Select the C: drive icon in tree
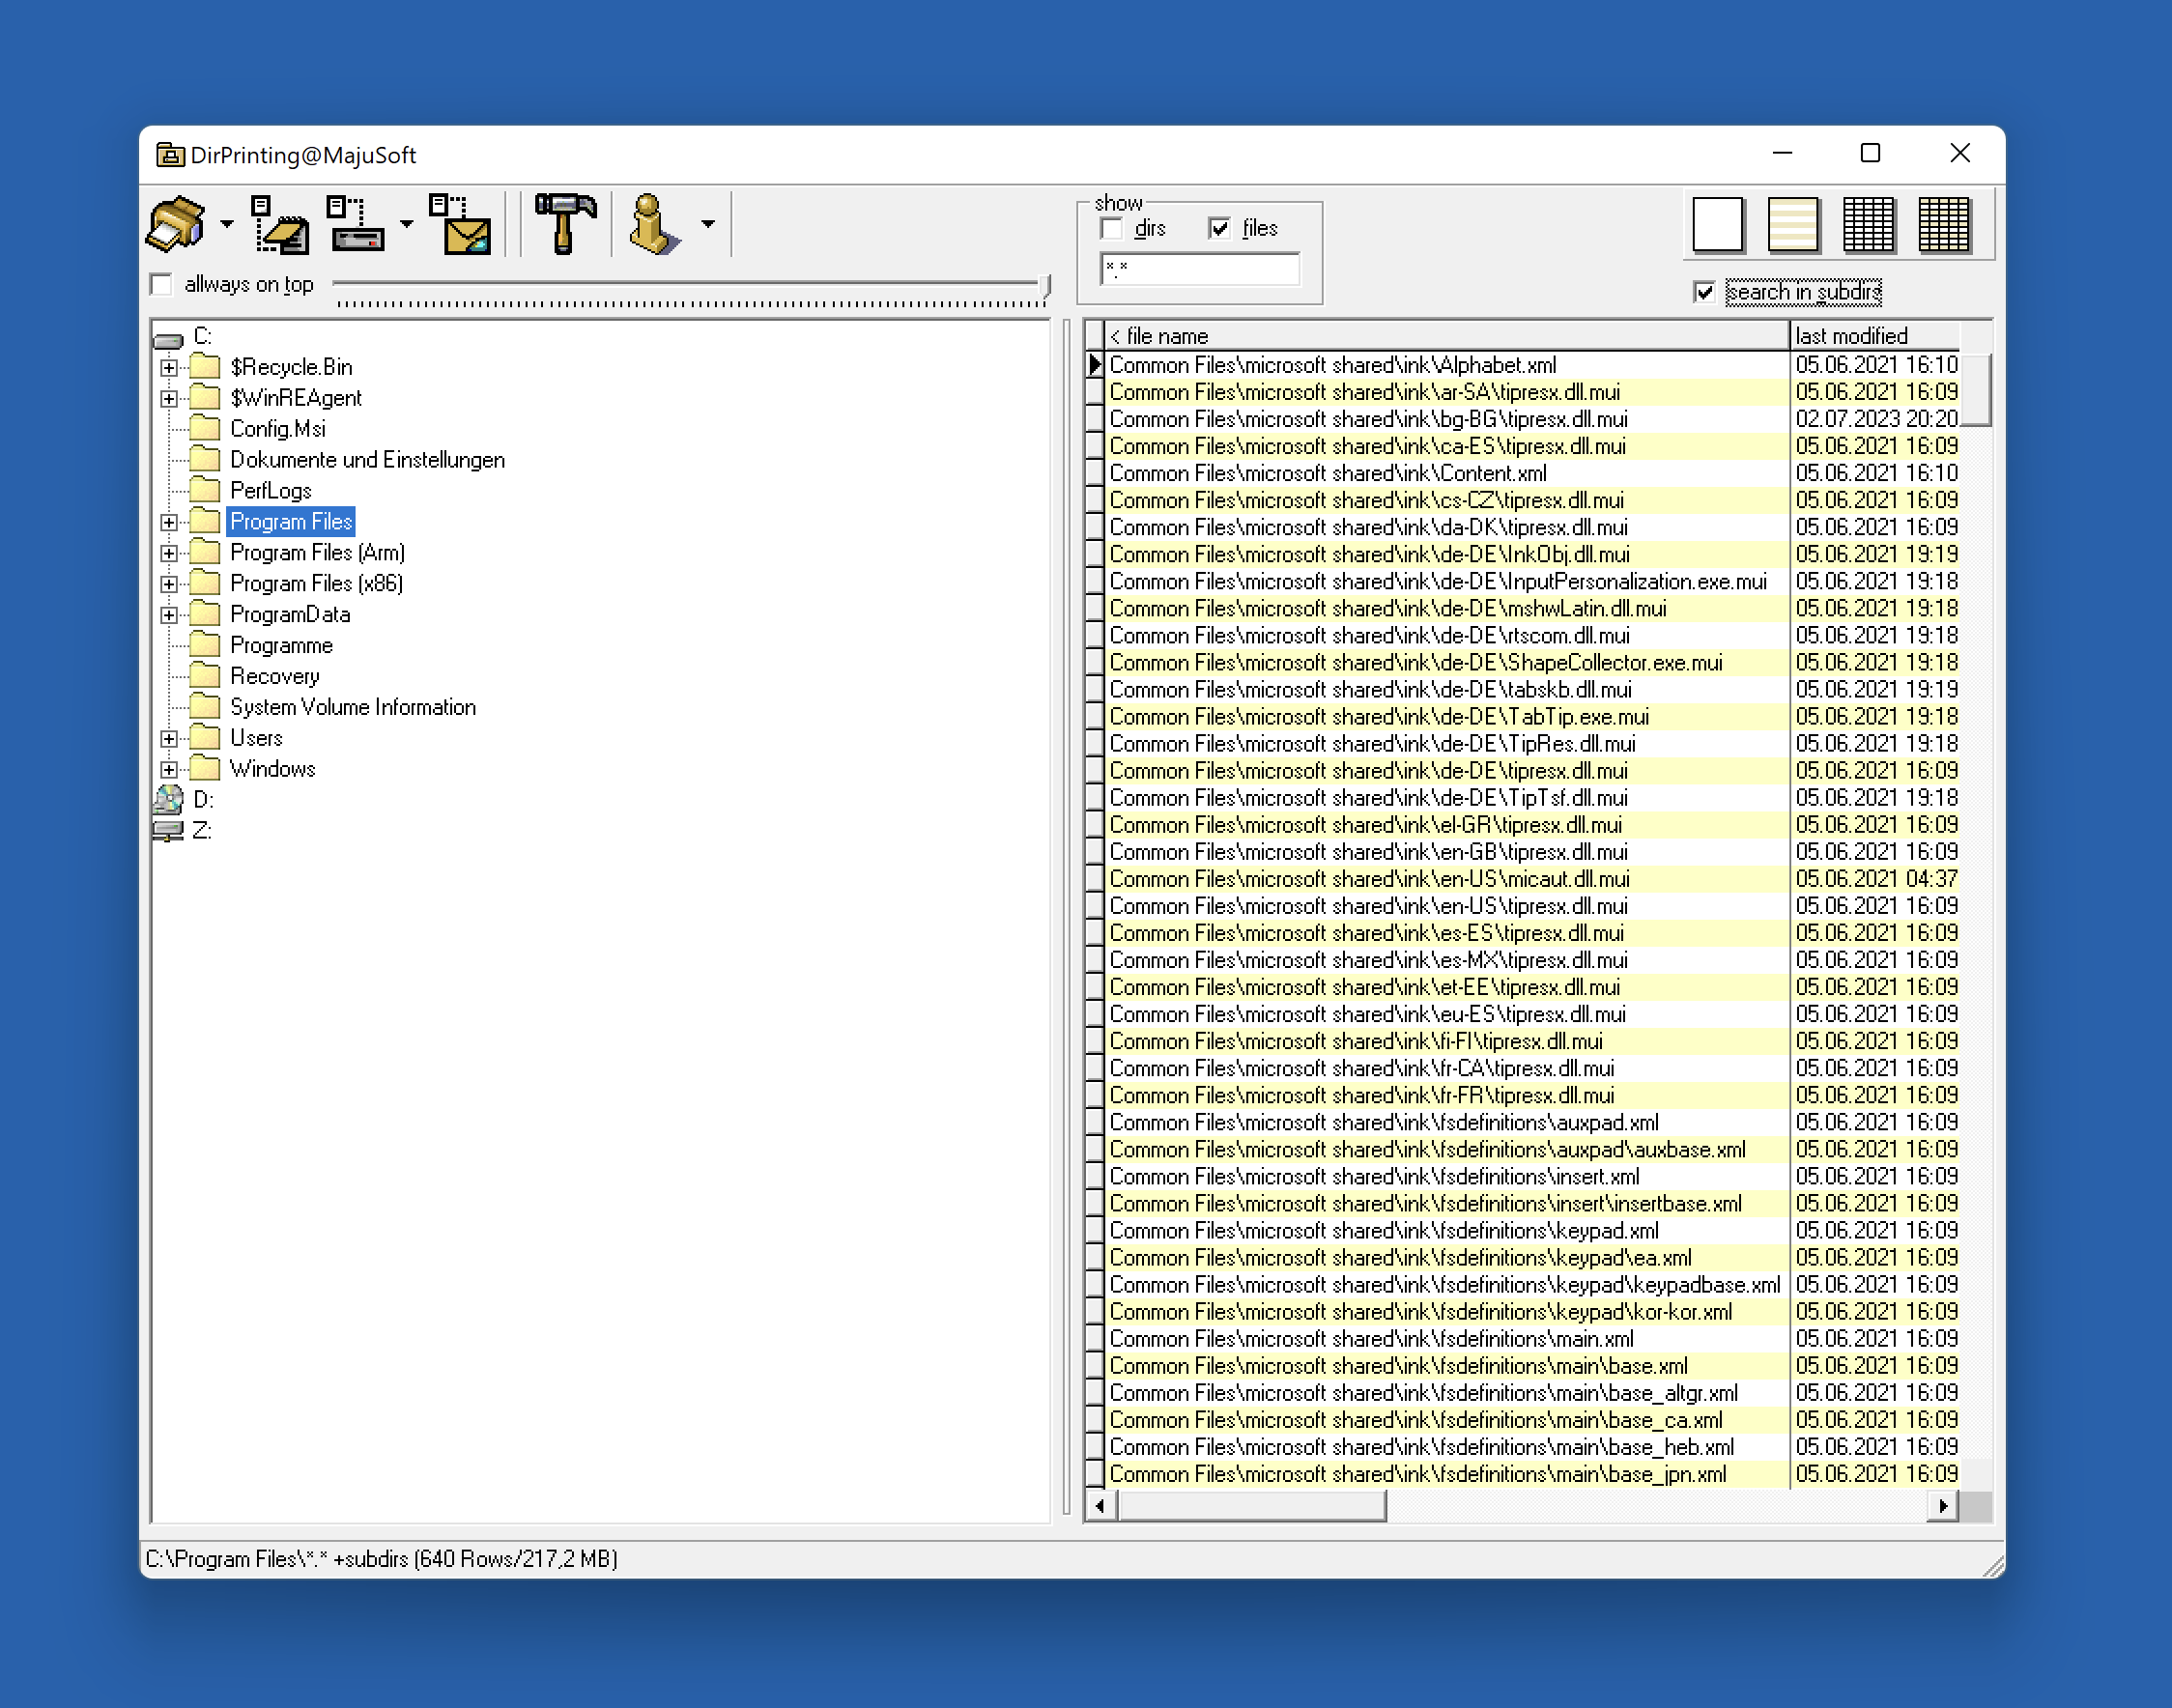2172x1708 pixels. click(169, 340)
